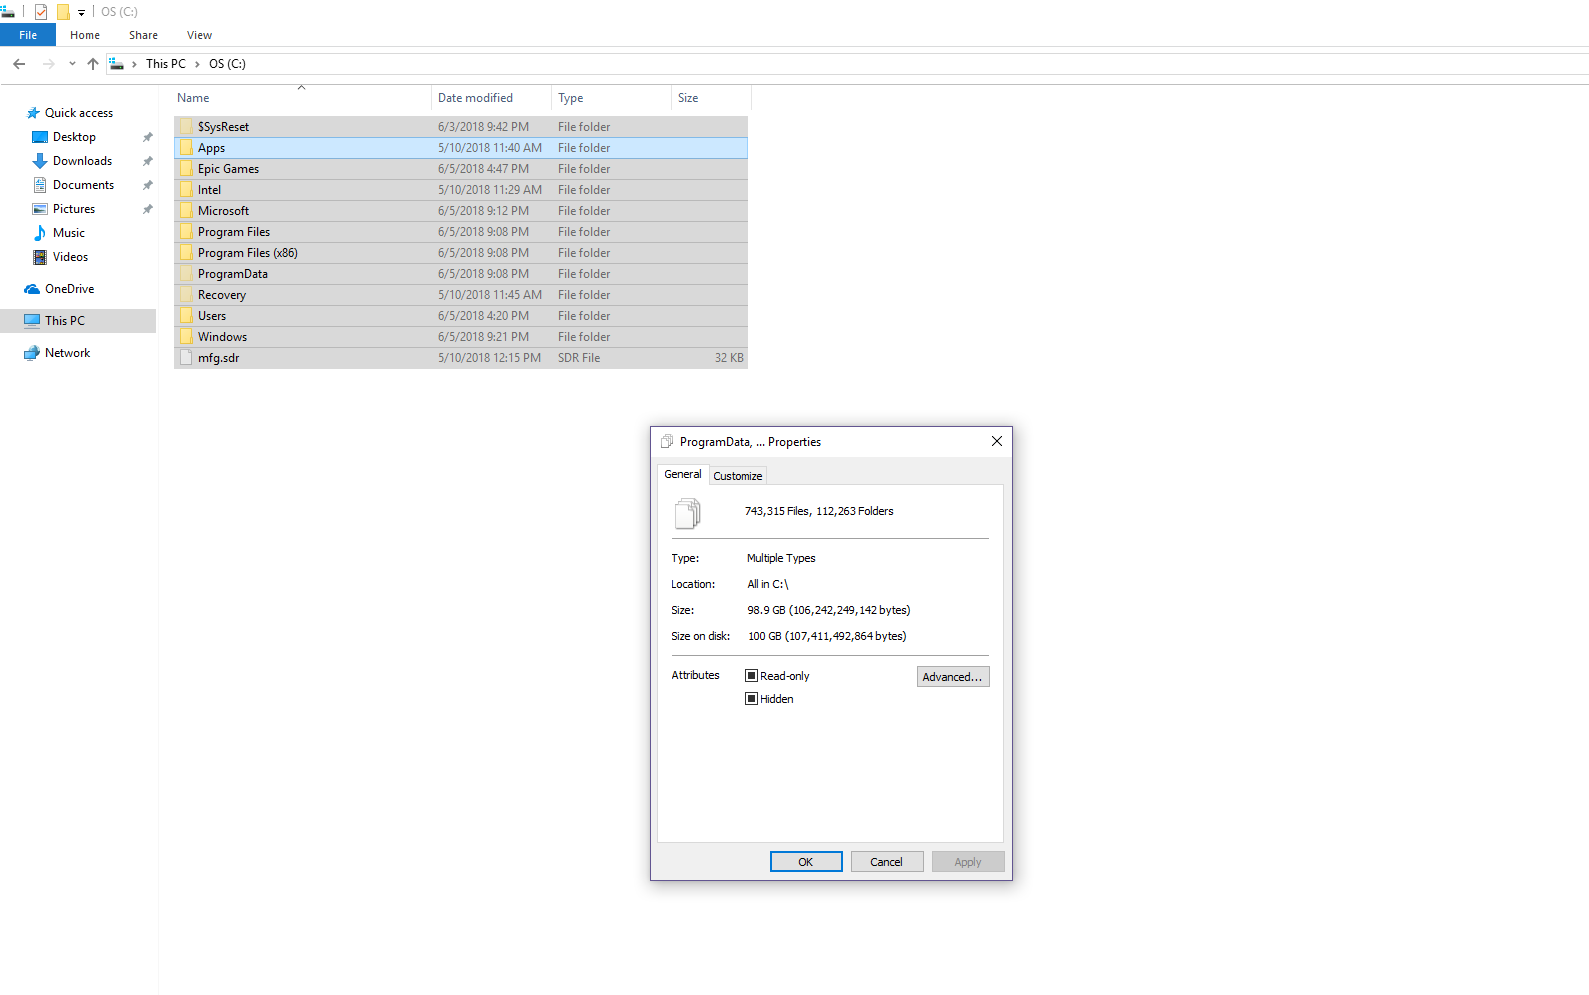Toggle the Read-only attribute checkbox
The width and height of the screenshot is (1589, 995).
tap(751, 676)
